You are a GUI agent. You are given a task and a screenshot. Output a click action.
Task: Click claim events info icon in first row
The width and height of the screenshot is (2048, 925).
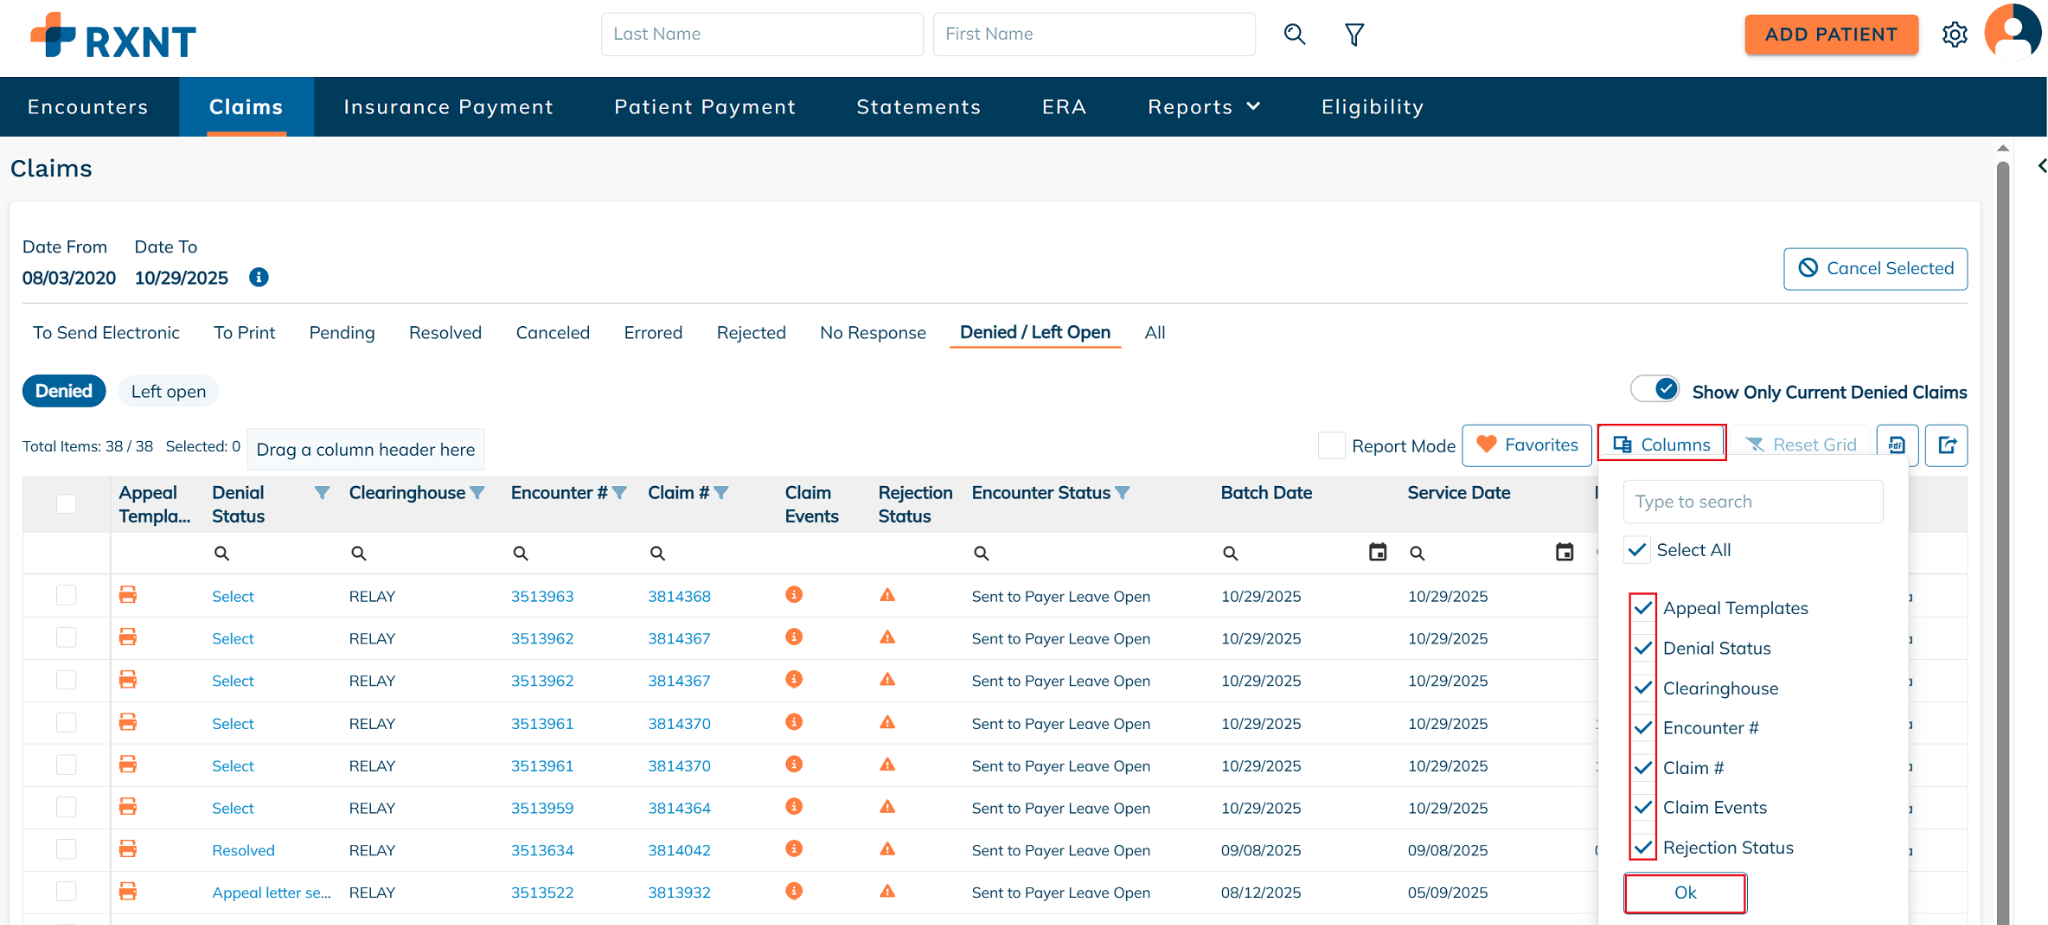[794, 595]
